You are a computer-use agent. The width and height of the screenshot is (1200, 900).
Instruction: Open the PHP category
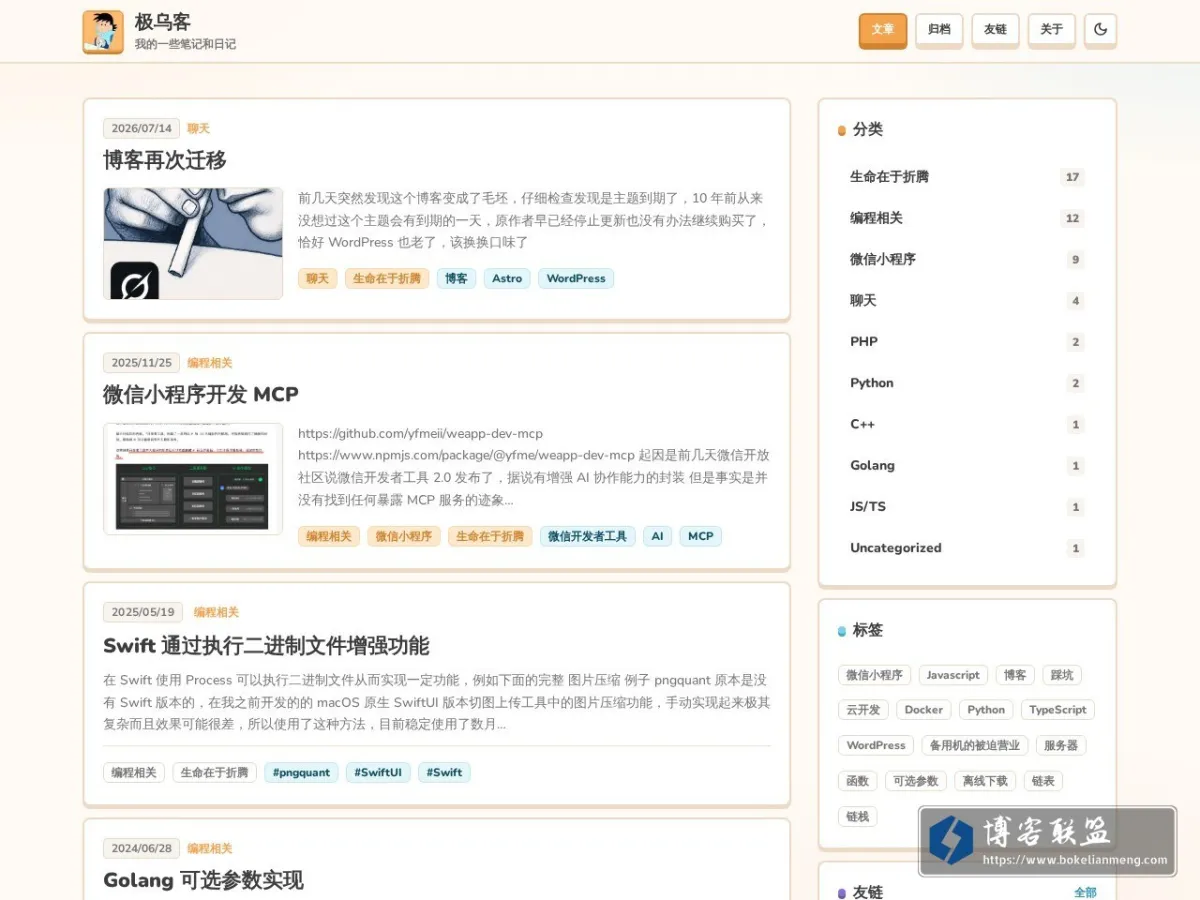966,342
